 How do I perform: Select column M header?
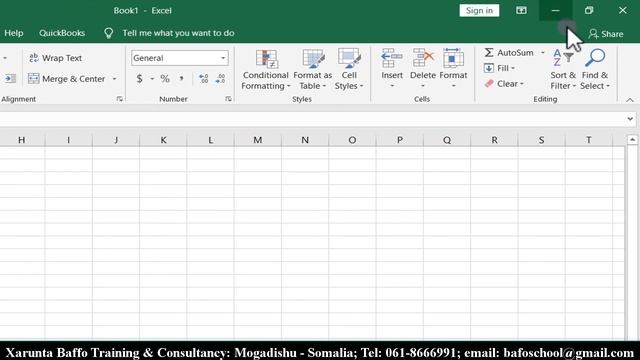click(x=258, y=140)
